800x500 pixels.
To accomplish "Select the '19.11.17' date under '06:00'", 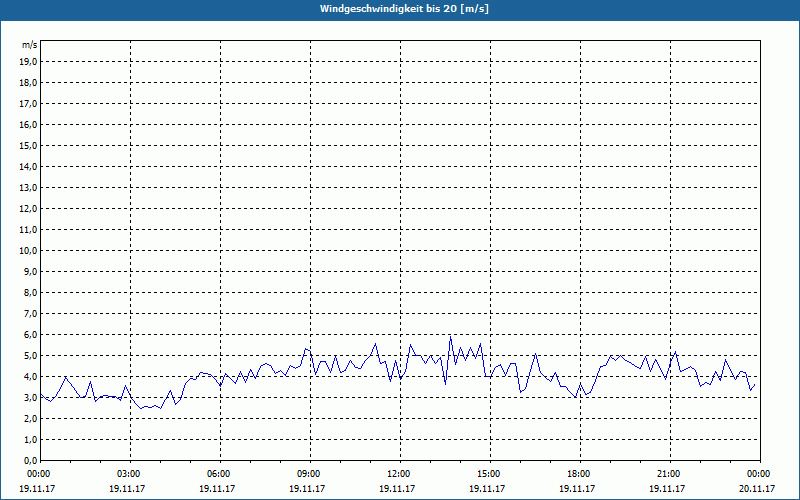I will pyautogui.click(x=217, y=488).
